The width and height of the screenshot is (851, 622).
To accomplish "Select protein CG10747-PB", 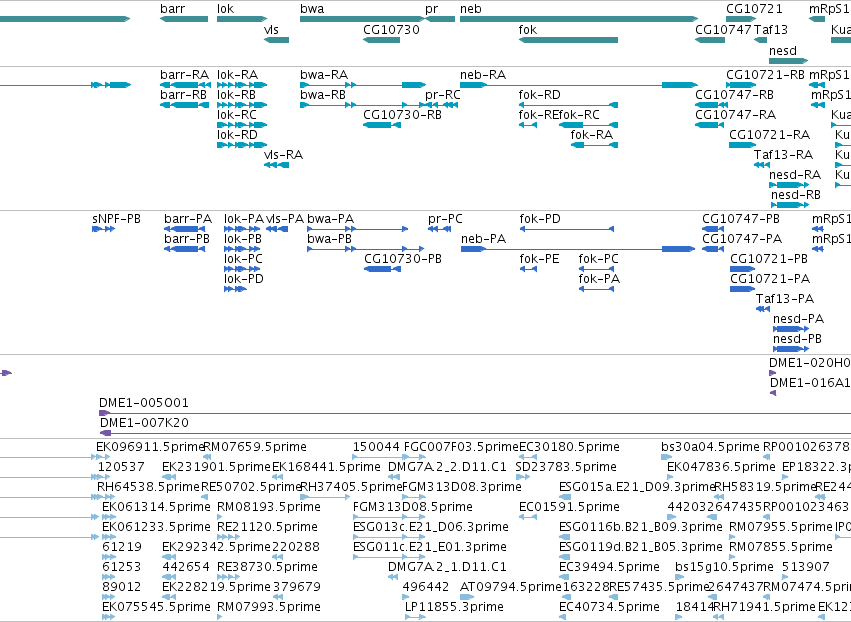I will coord(713,229).
